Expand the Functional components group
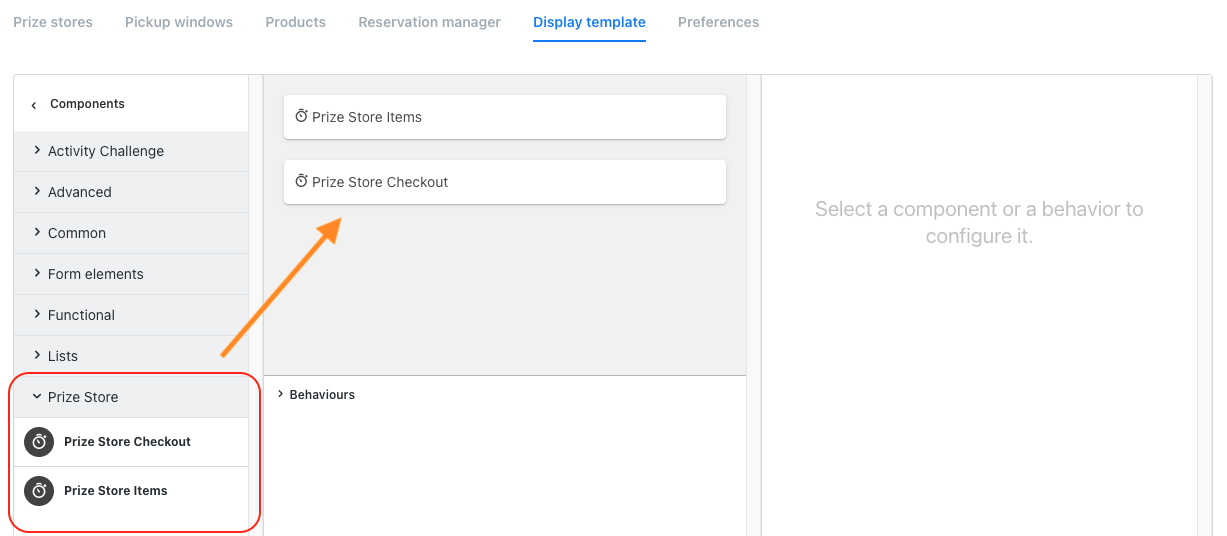 tap(81, 315)
